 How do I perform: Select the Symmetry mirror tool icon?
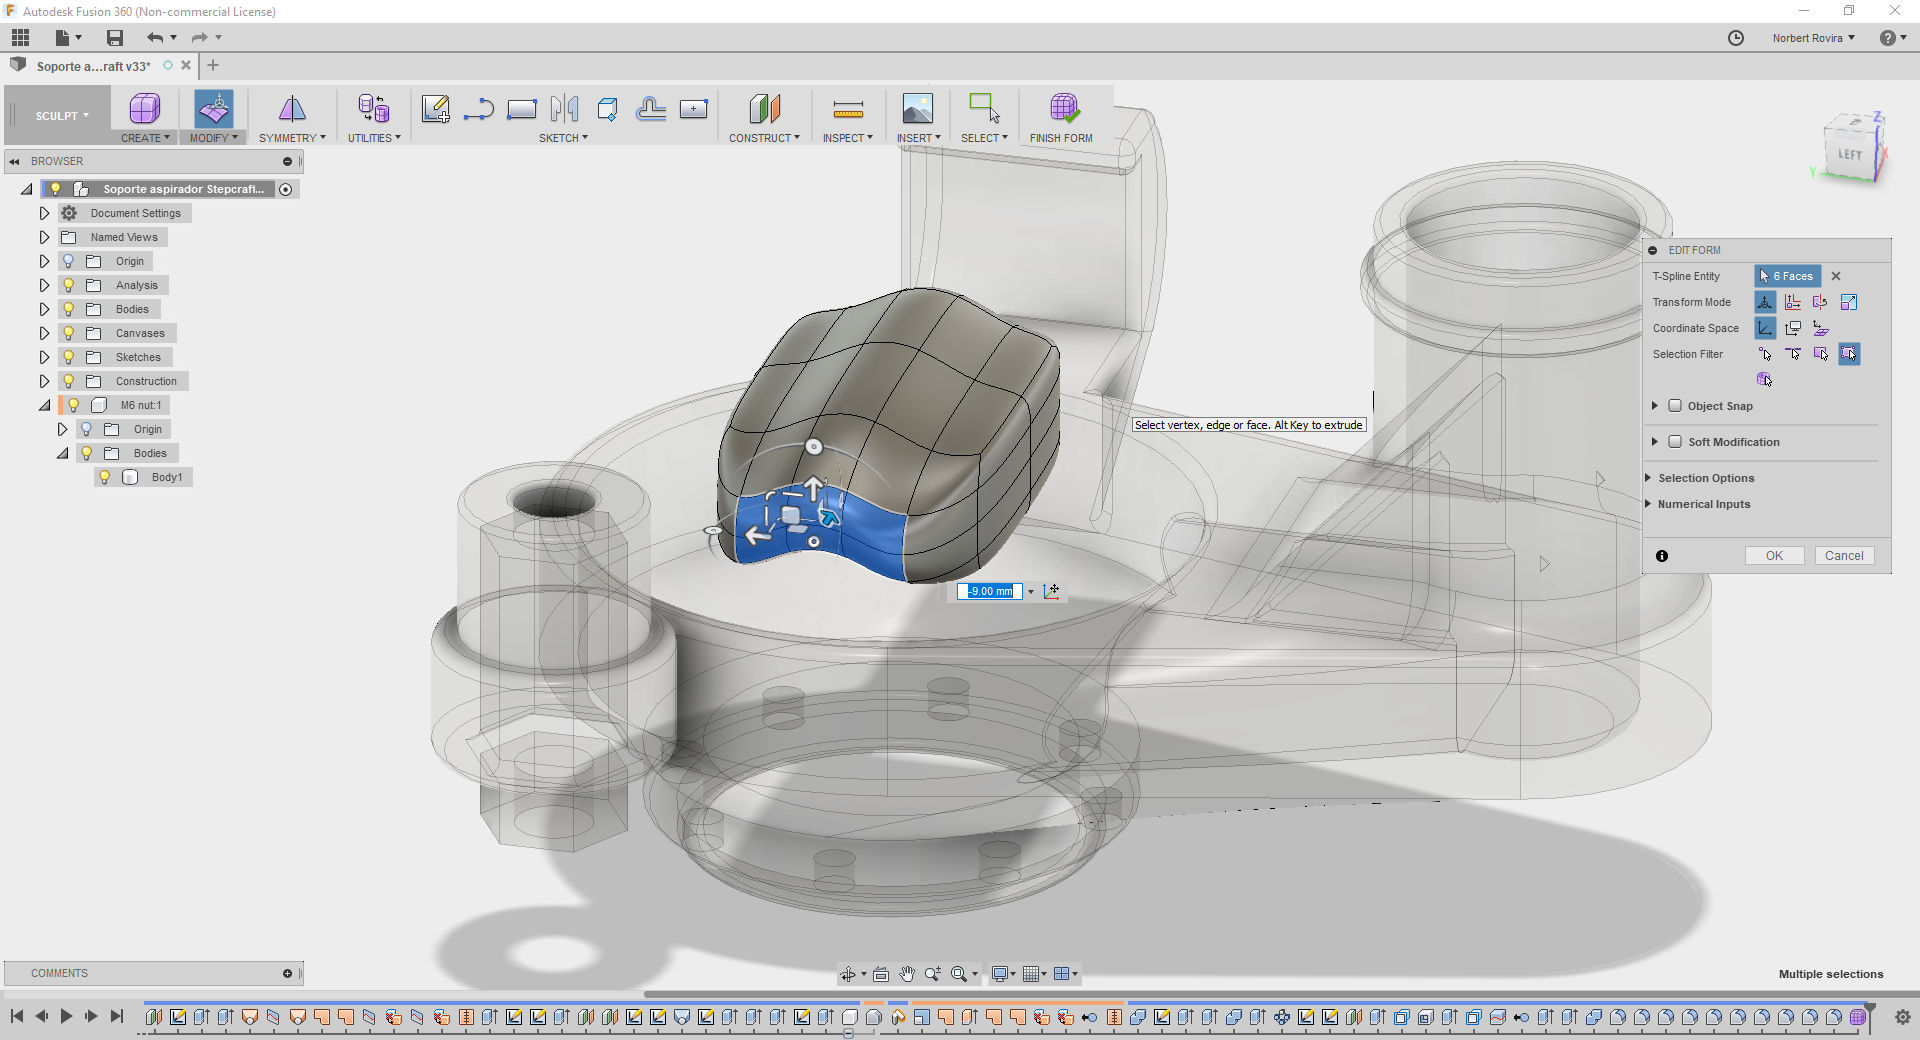(x=291, y=108)
